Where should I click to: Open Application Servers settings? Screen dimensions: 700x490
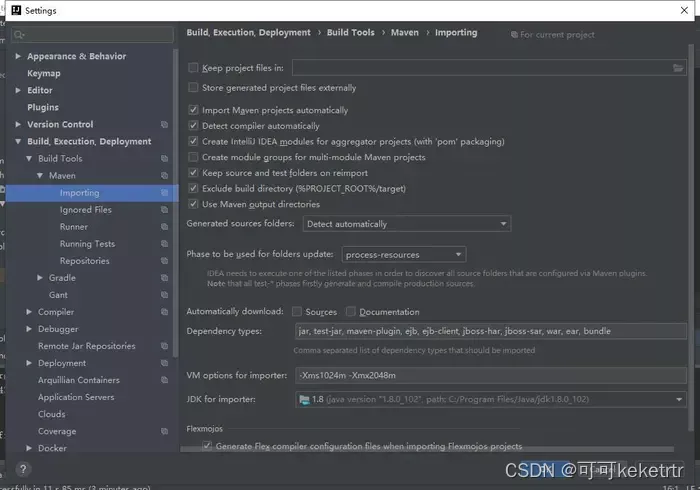pyautogui.click(x=76, y=397)
